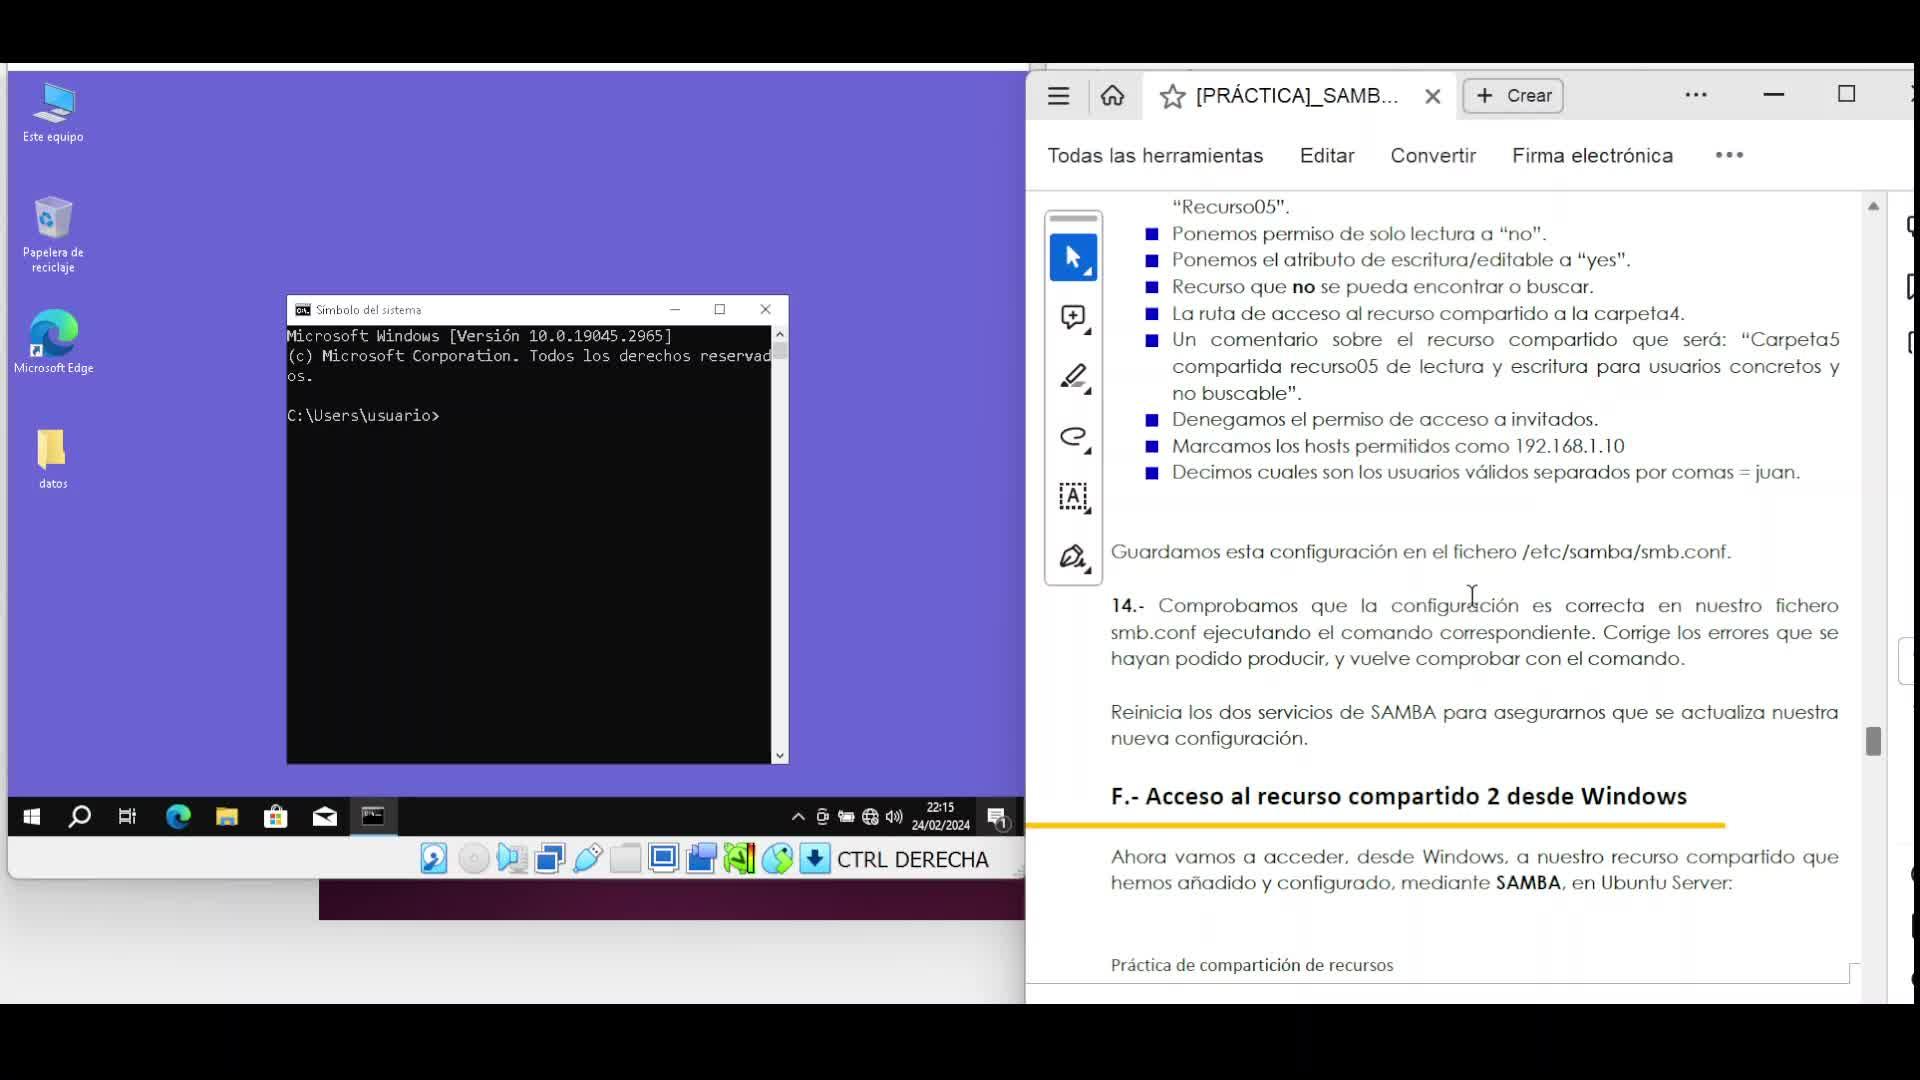
Task: Close the PRÁCTICA_SAMBA PDF tab
Action: coord(1432,96)
